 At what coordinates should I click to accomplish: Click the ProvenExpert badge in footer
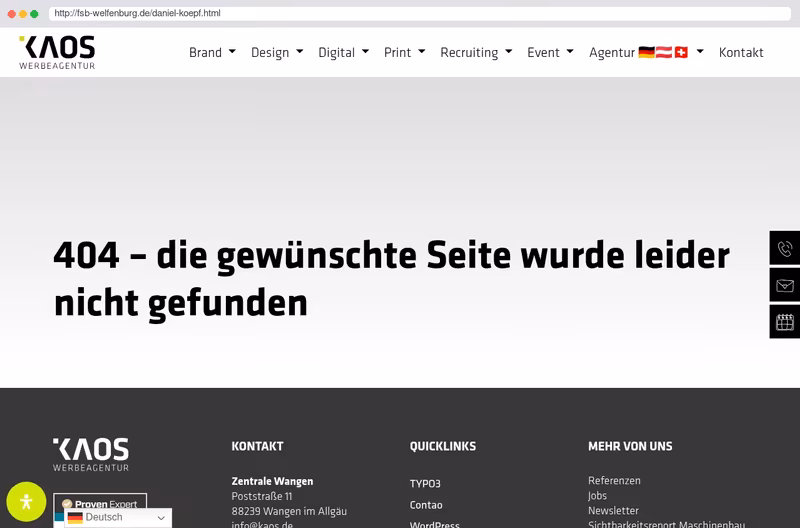[x=100, y=501]
